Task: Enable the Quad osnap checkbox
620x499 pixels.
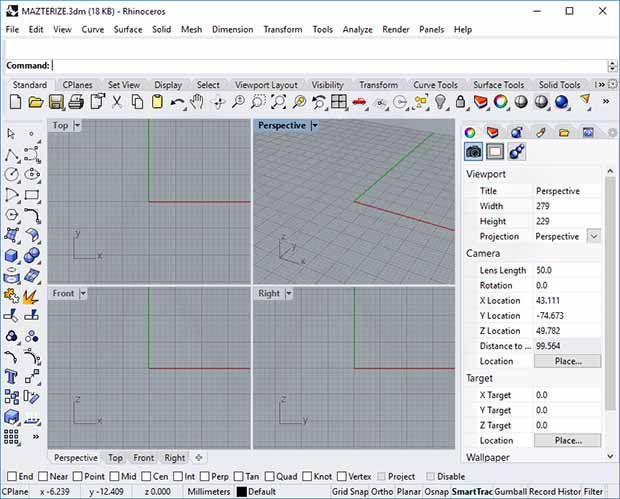Action: tap(270, 476)
